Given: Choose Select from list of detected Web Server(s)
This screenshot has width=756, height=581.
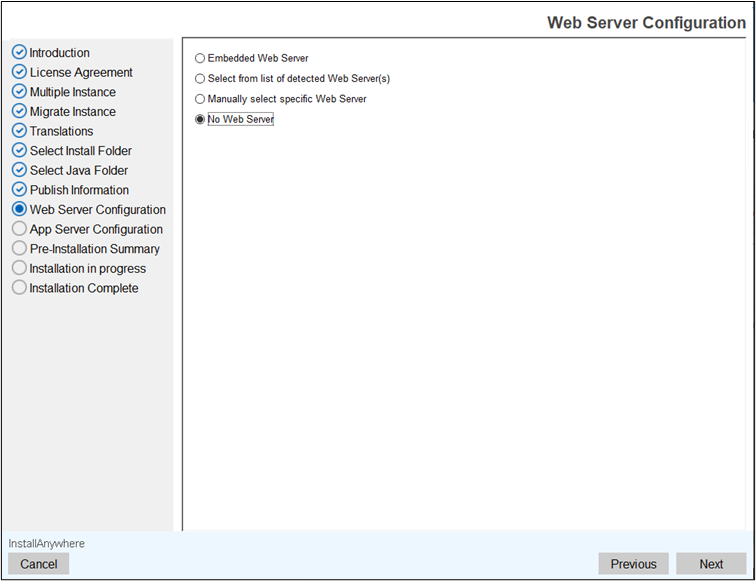Looking at the screenshot, I should tap(200, 79).
